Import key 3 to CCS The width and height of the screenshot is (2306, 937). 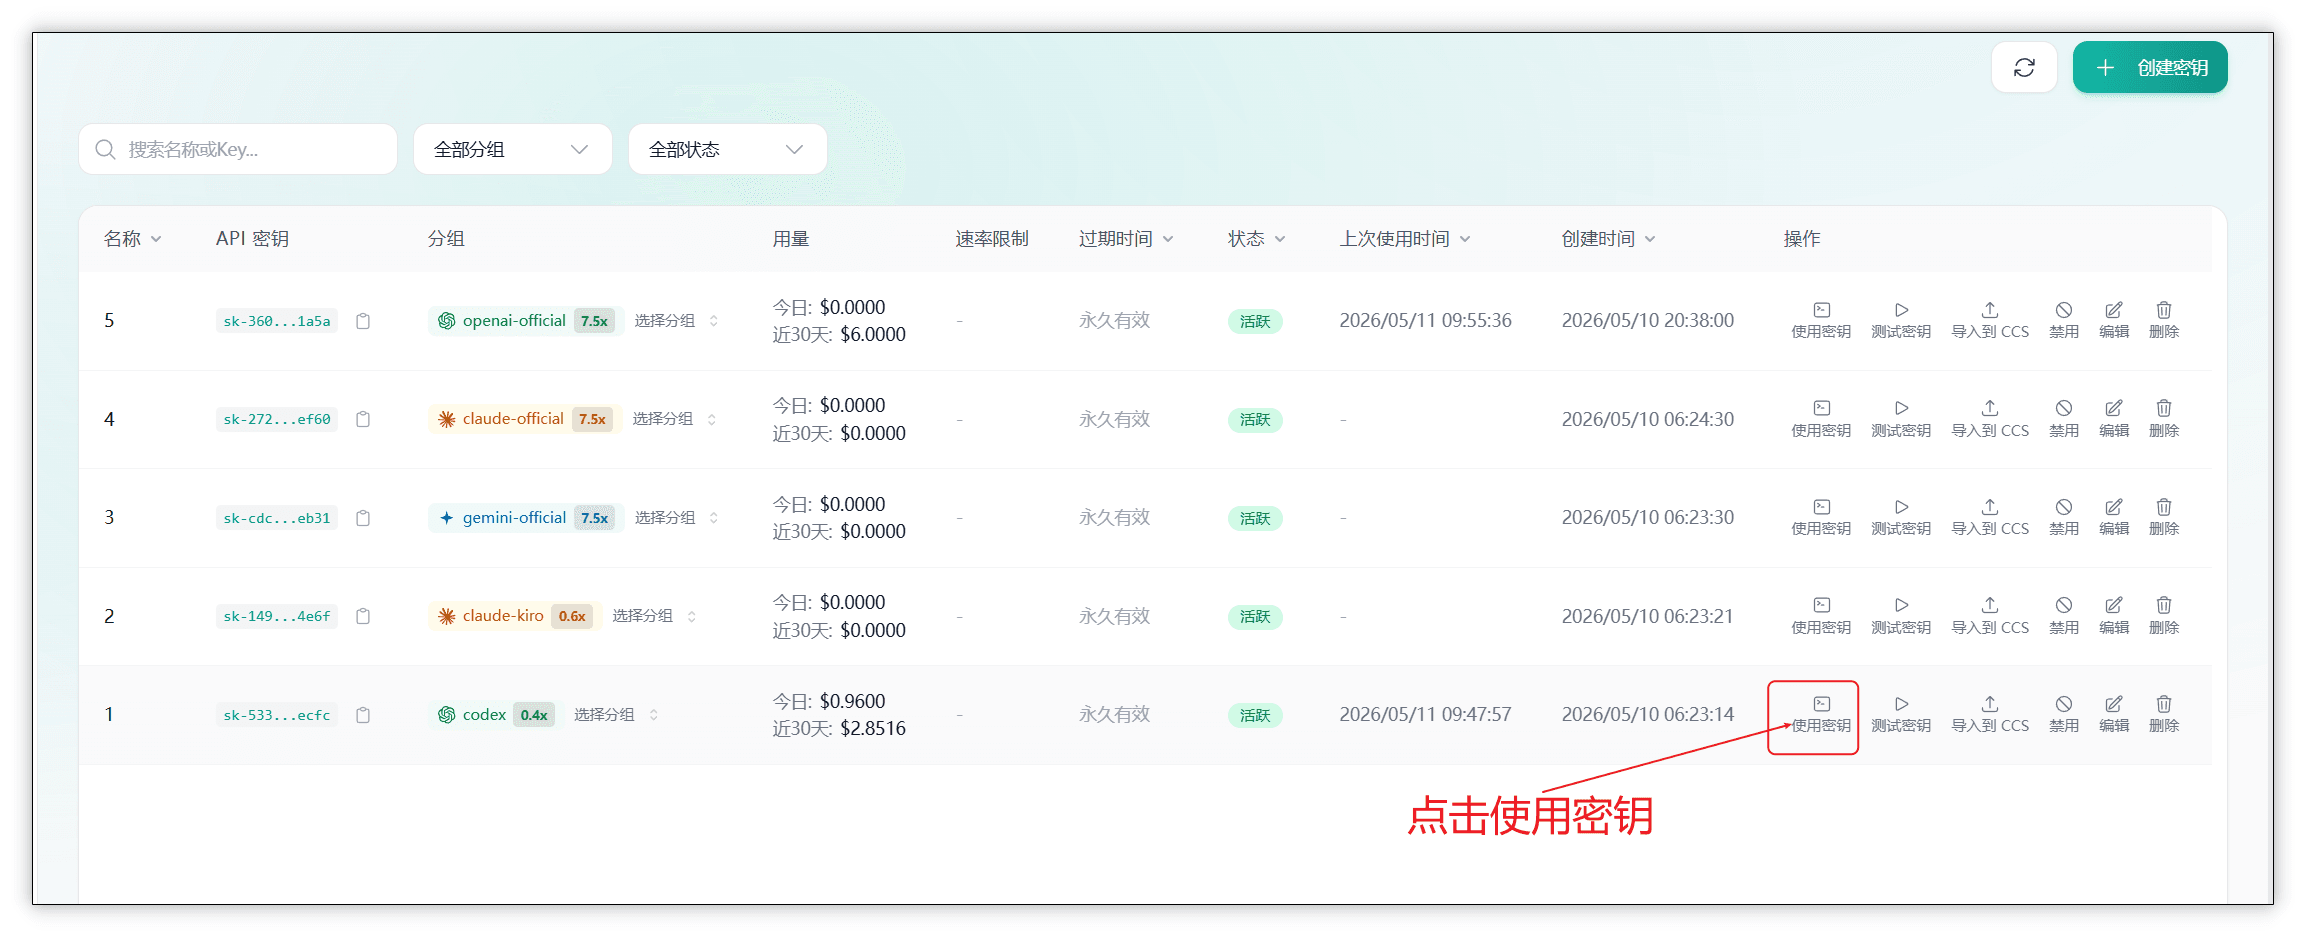(x=1990, y=517)
